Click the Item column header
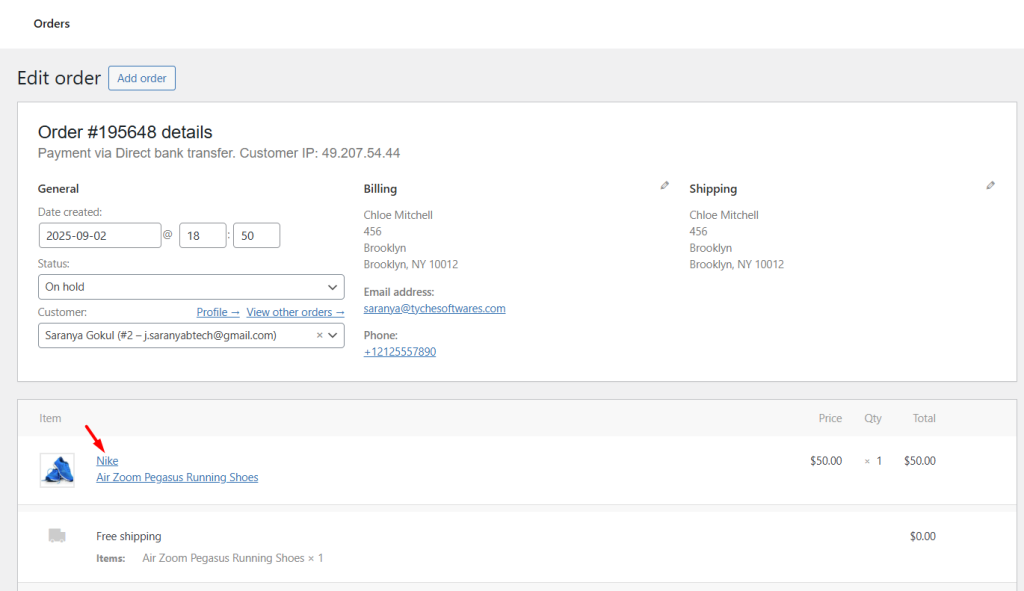 (50, 418)
